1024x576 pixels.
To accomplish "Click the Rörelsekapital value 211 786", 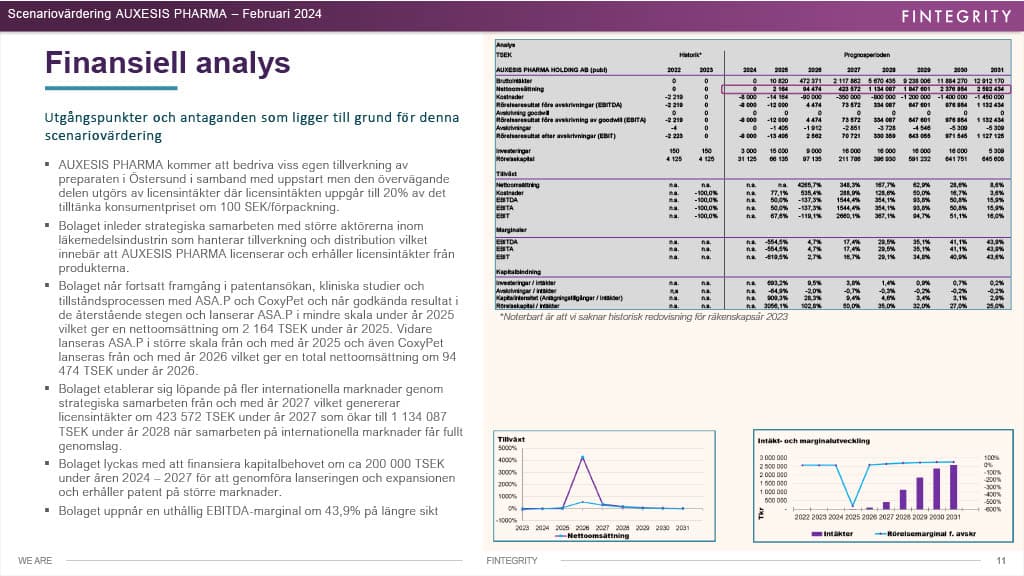I will (849, 159).
